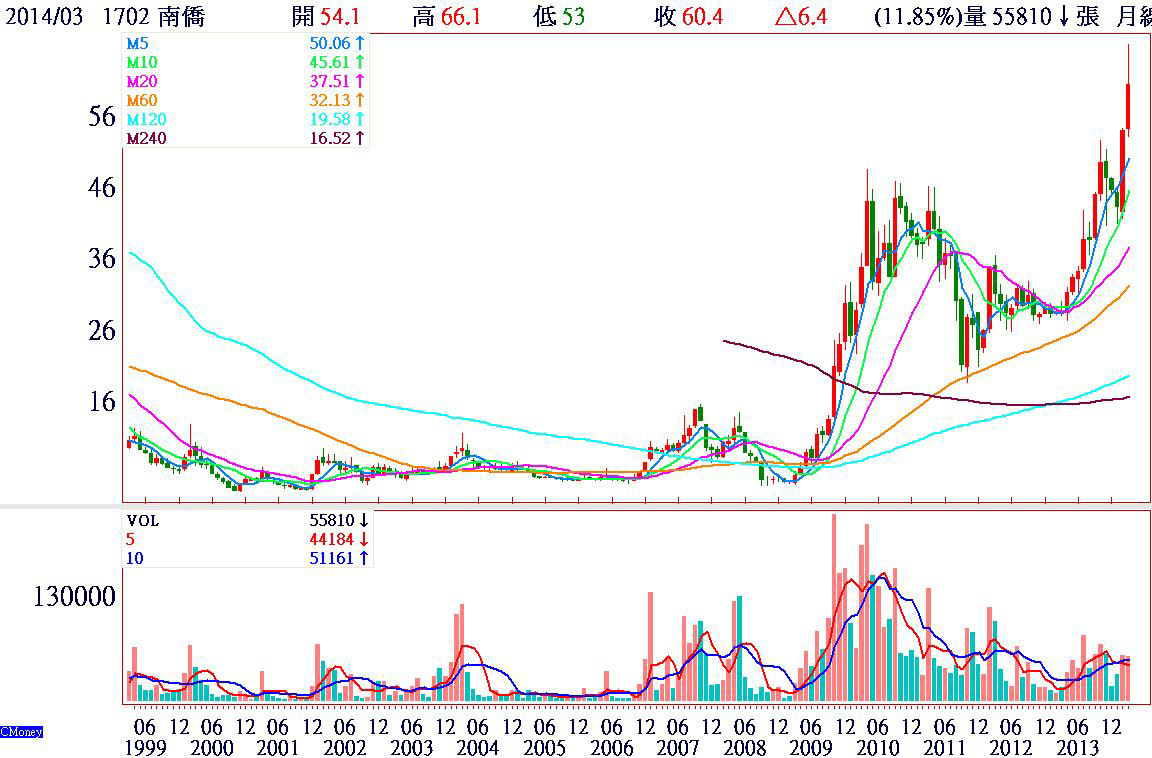This screenshot has height=758, width=1152.
Task: Click the down arrow next to VOL 55810
Action: point(364,520)
